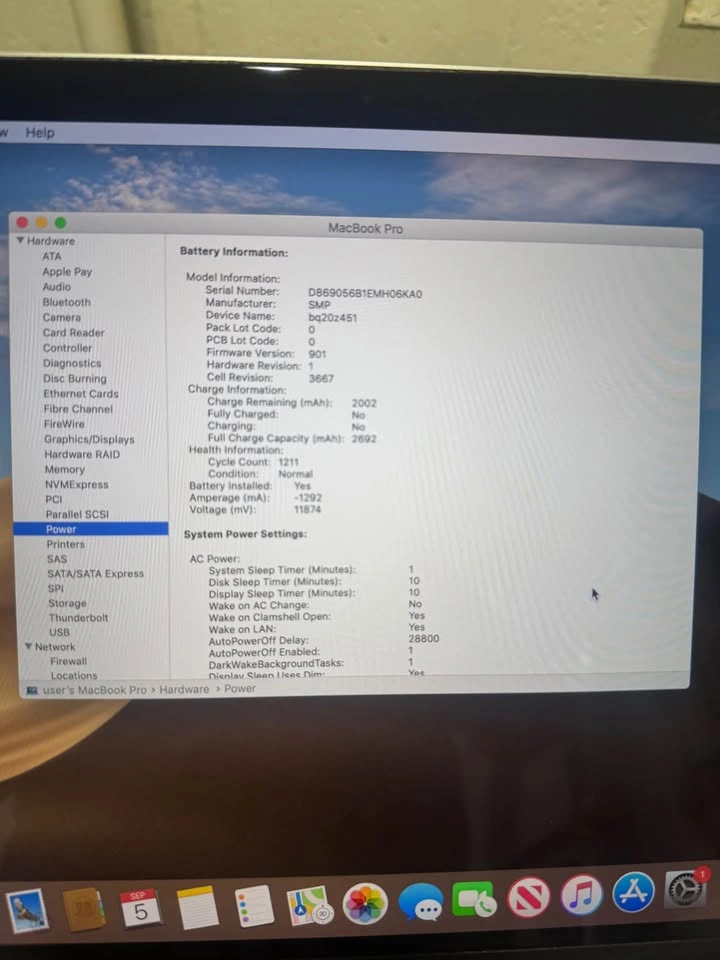Click Full Charge Capacity value 2692
The image size is (720, 960).
(x=364, y=438)
